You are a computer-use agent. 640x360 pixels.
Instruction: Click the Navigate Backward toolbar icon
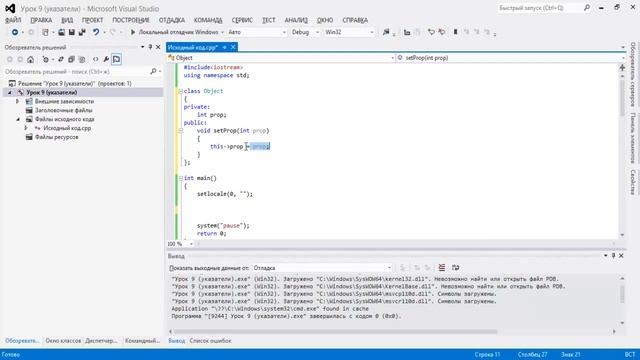15,32
